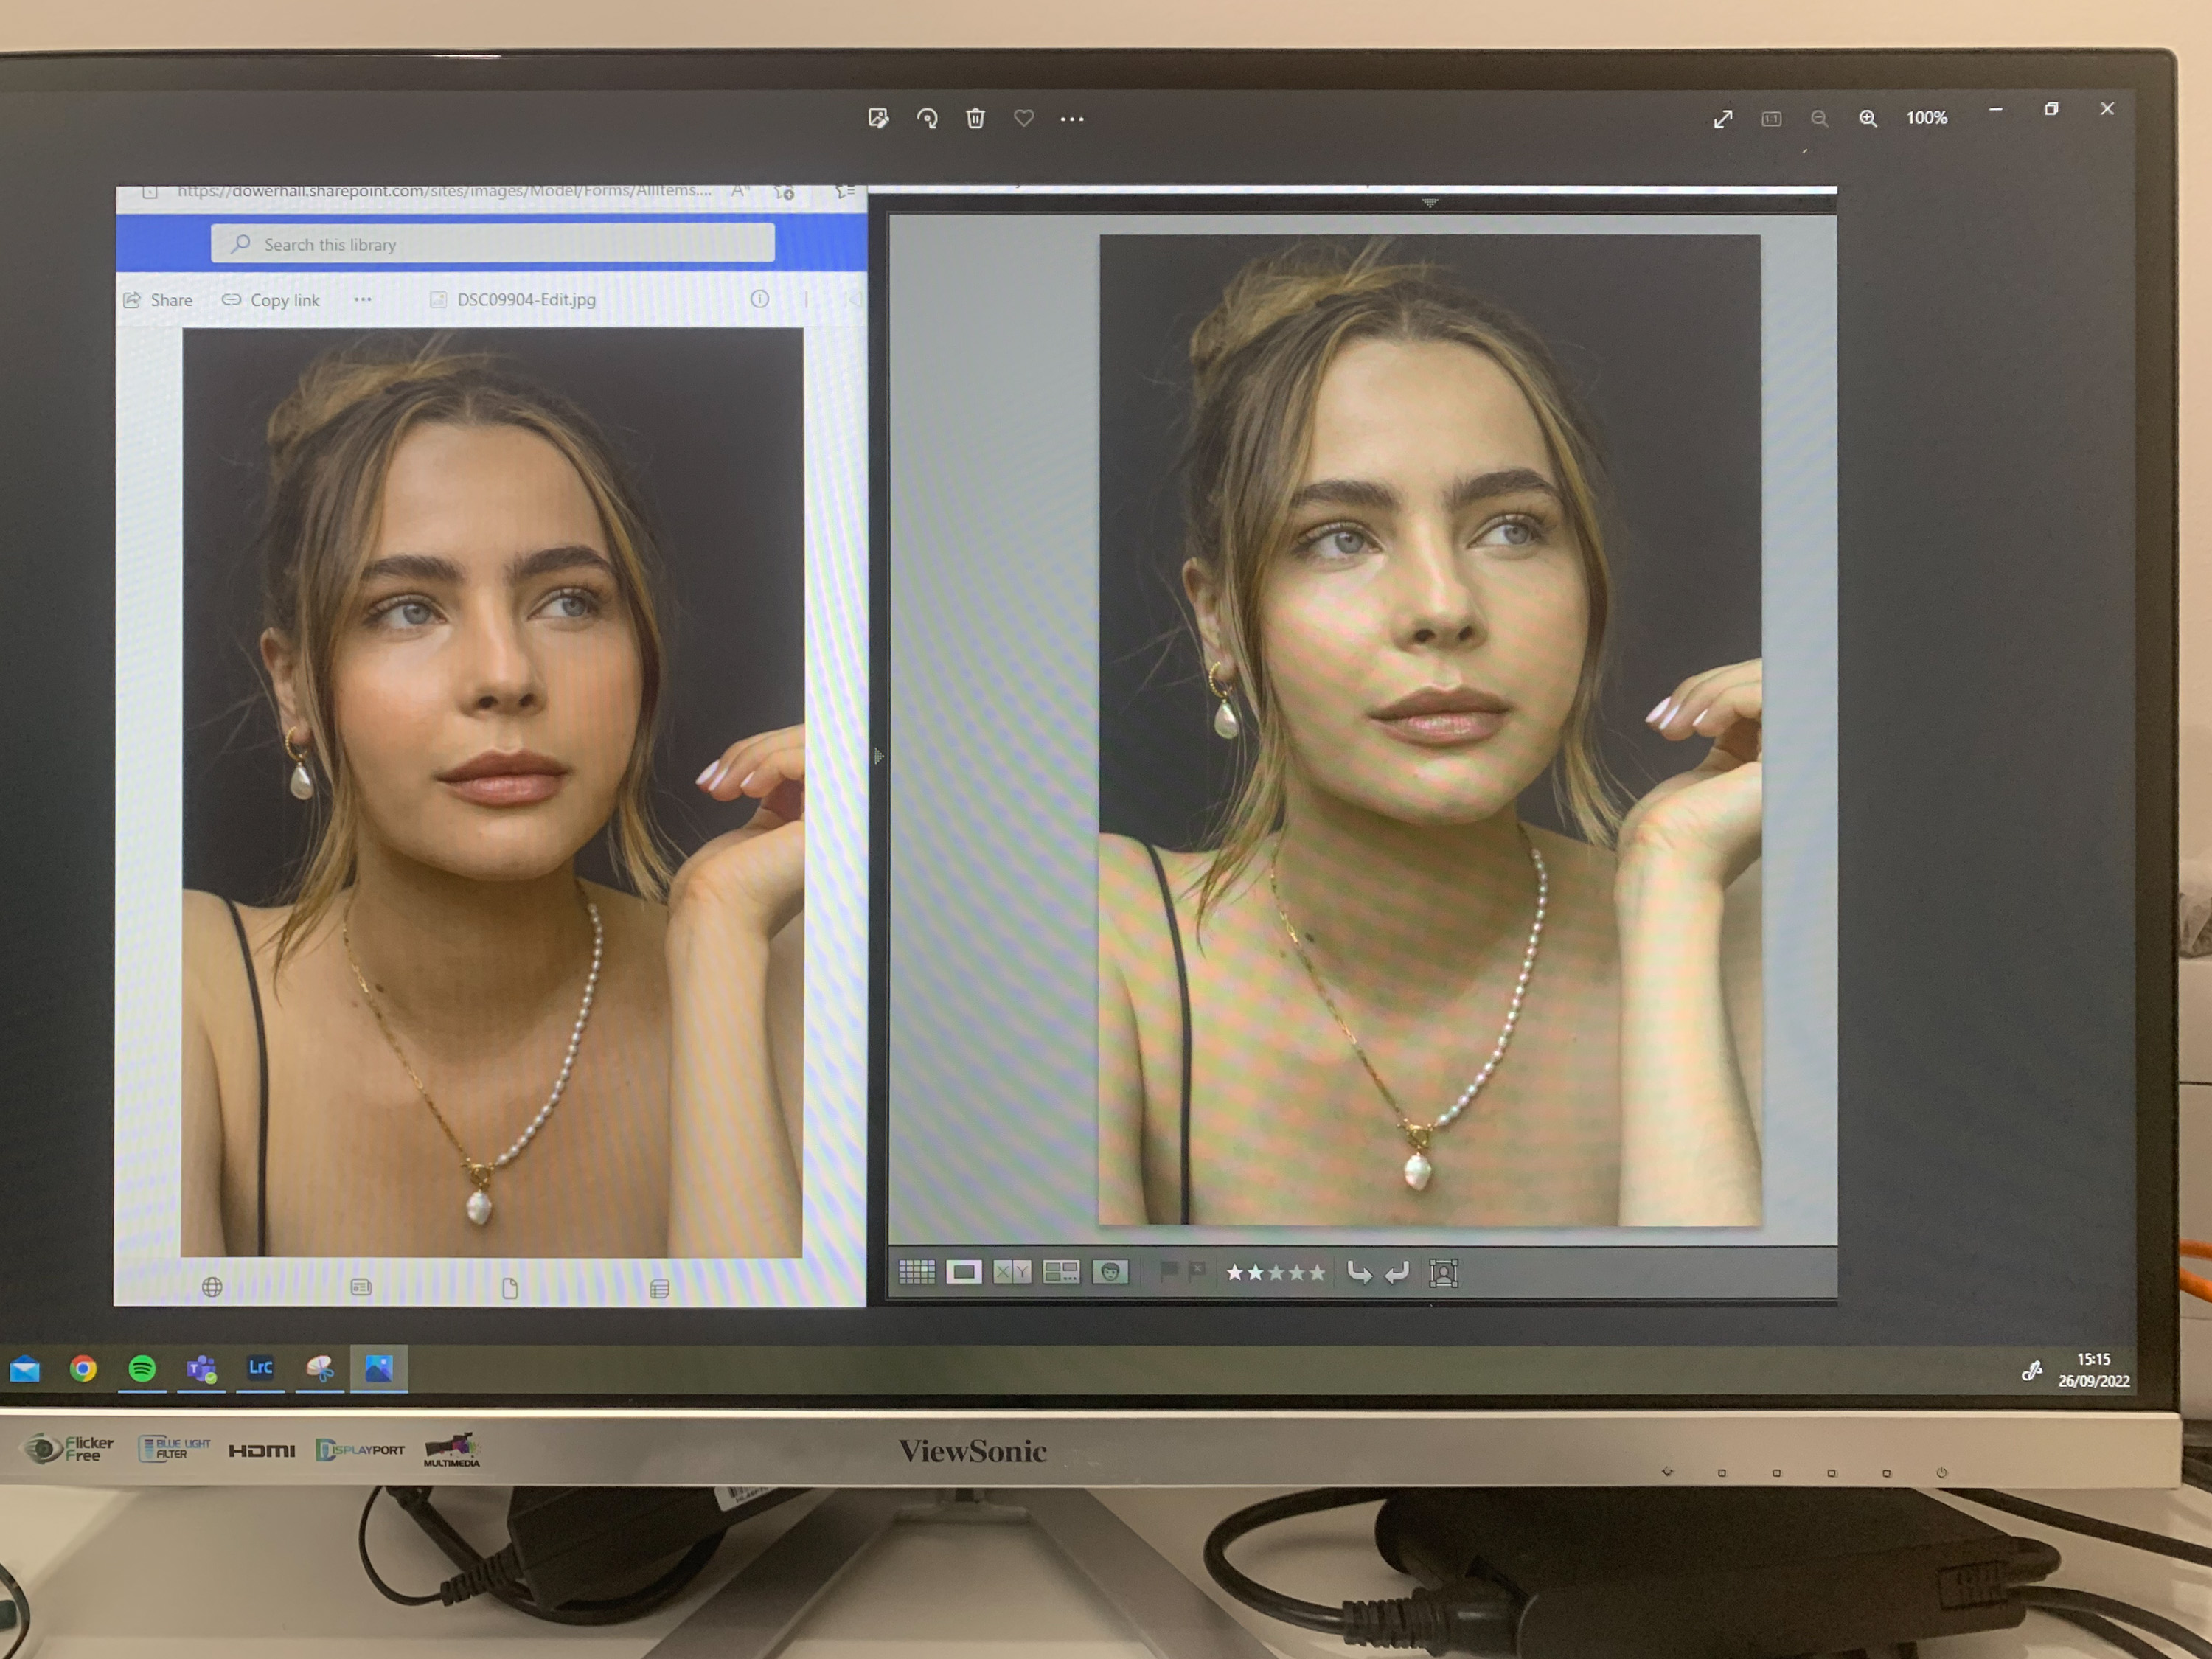The image size is (2212, 1659).
Task: Open Spotify from the taskbar
Action: 142,1368
